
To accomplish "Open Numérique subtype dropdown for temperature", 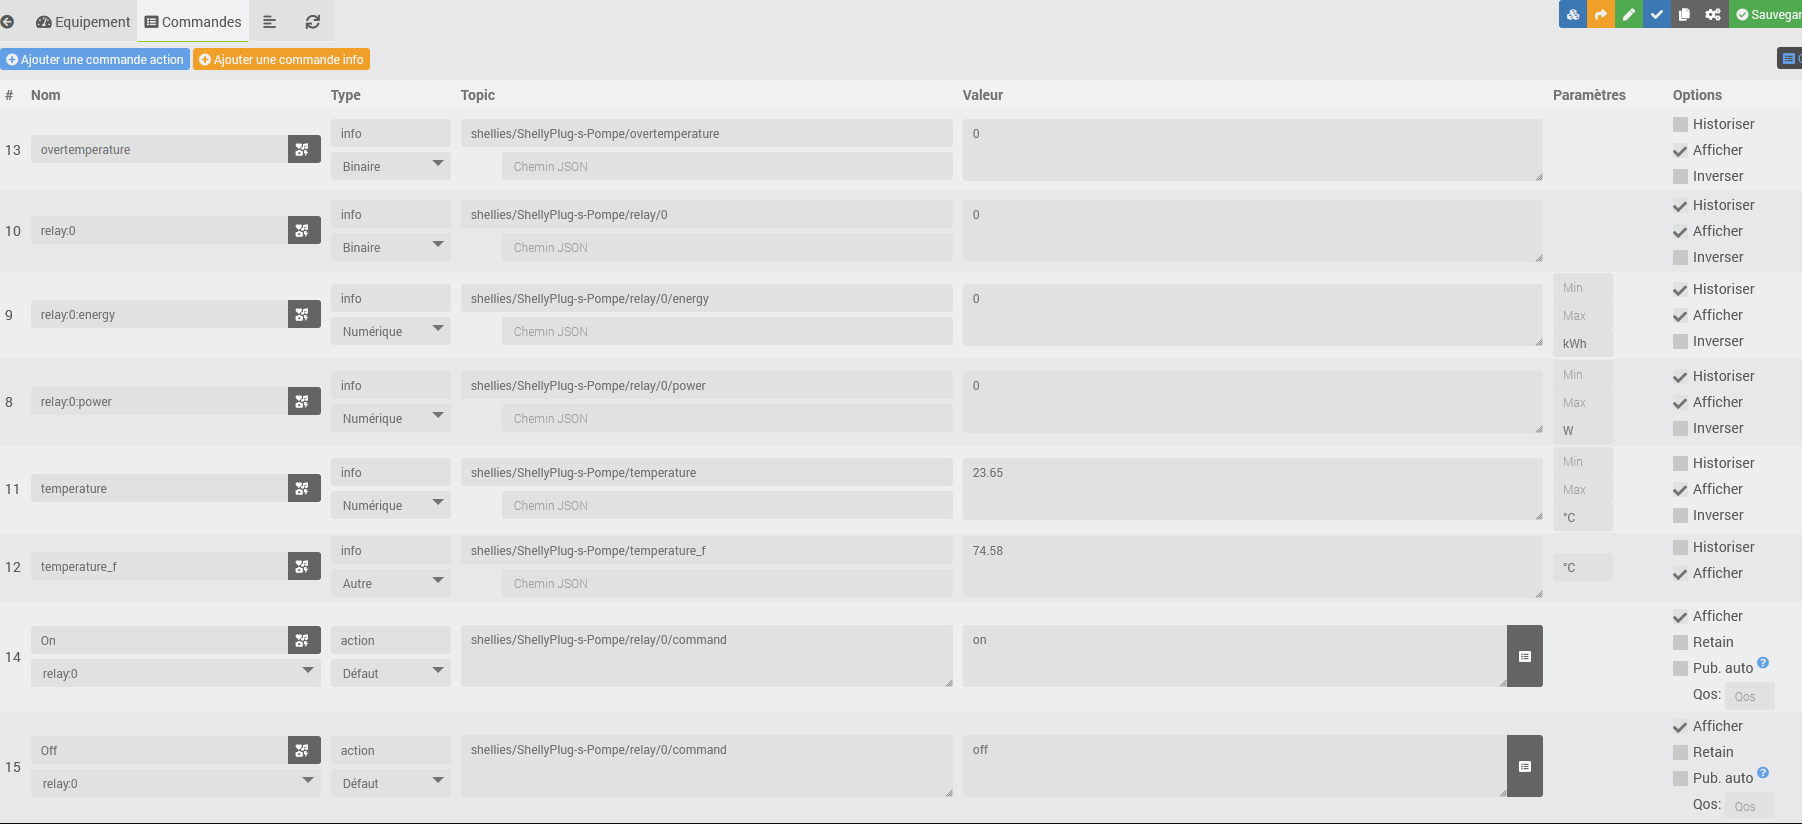I will pyautogui.click(x=391, y=505).
